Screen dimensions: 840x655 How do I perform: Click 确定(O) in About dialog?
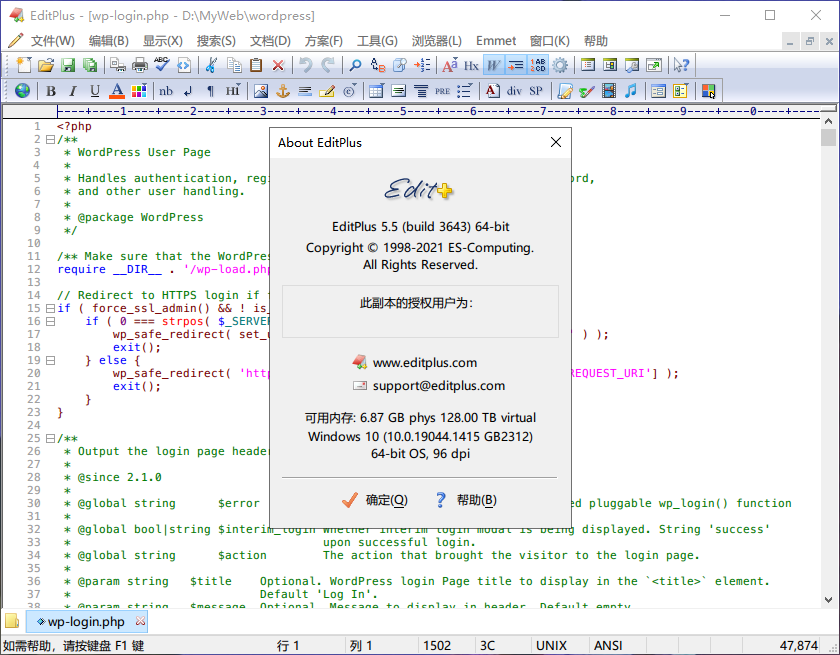click(375, 500)
